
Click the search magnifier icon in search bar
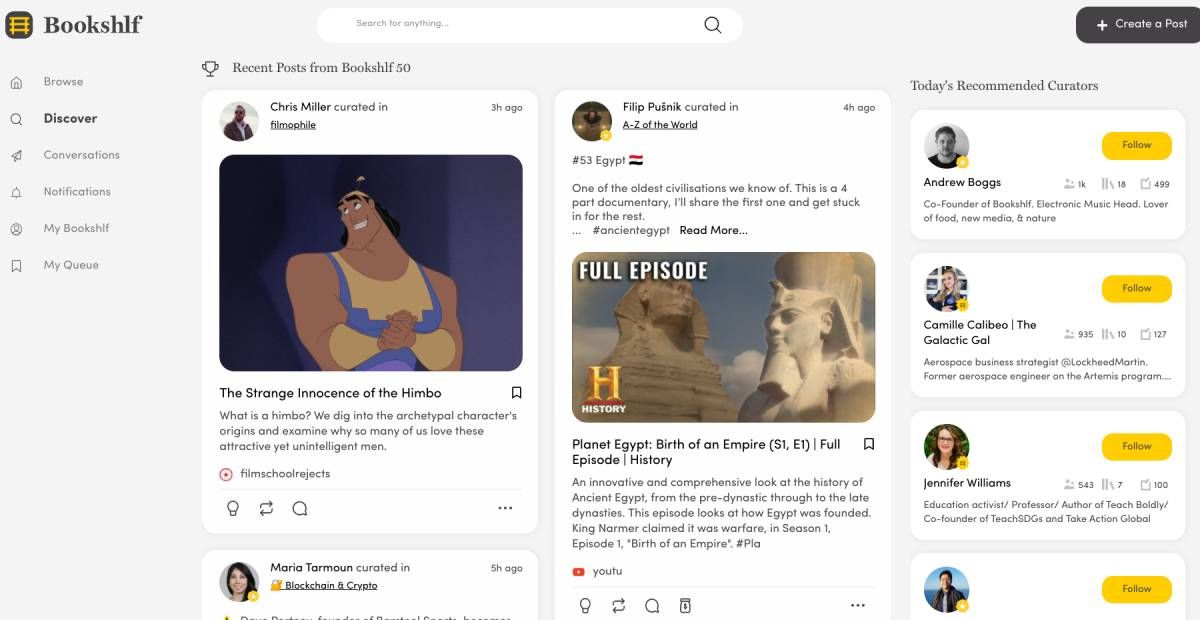coord(712,25)
